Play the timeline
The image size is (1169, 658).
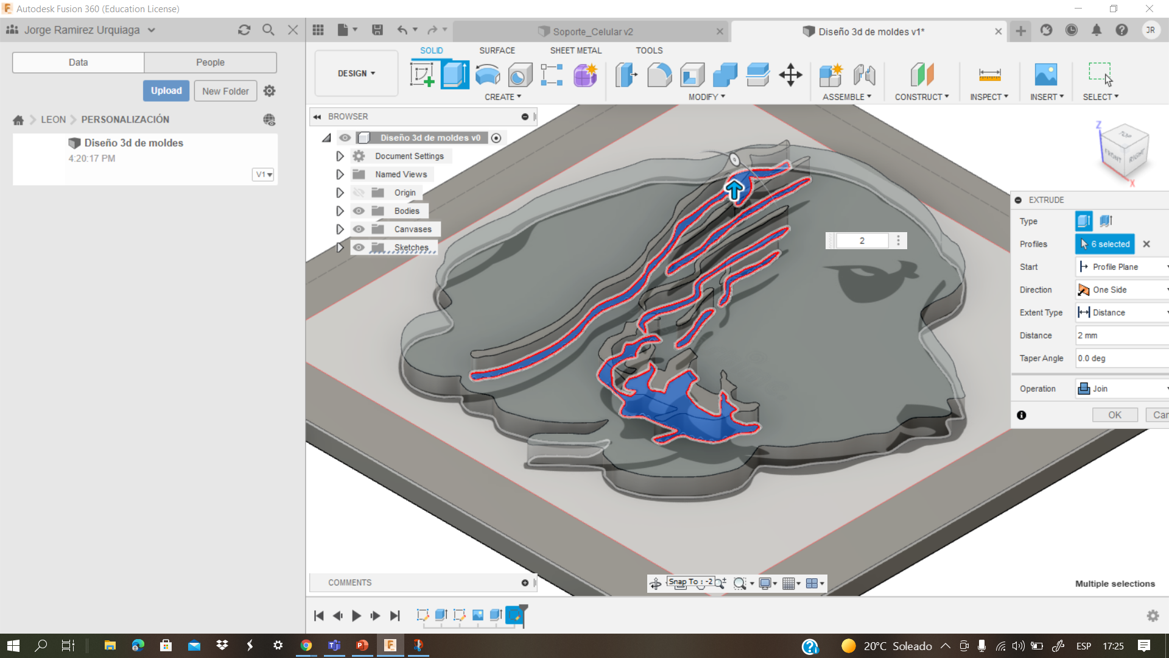(x=356, y=616)
